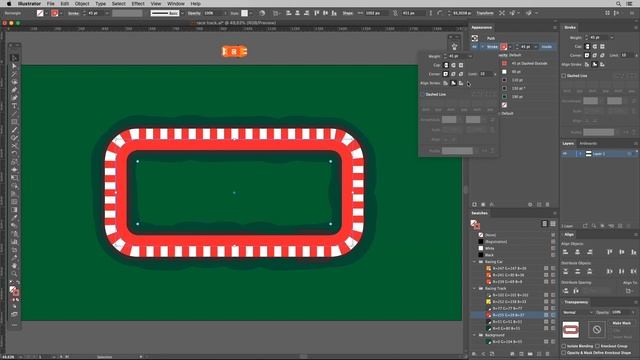Select the Type tool
Image resolution: width=640 pixels, height=360 pixels.
pyautogui.click(x=14, y=106)
